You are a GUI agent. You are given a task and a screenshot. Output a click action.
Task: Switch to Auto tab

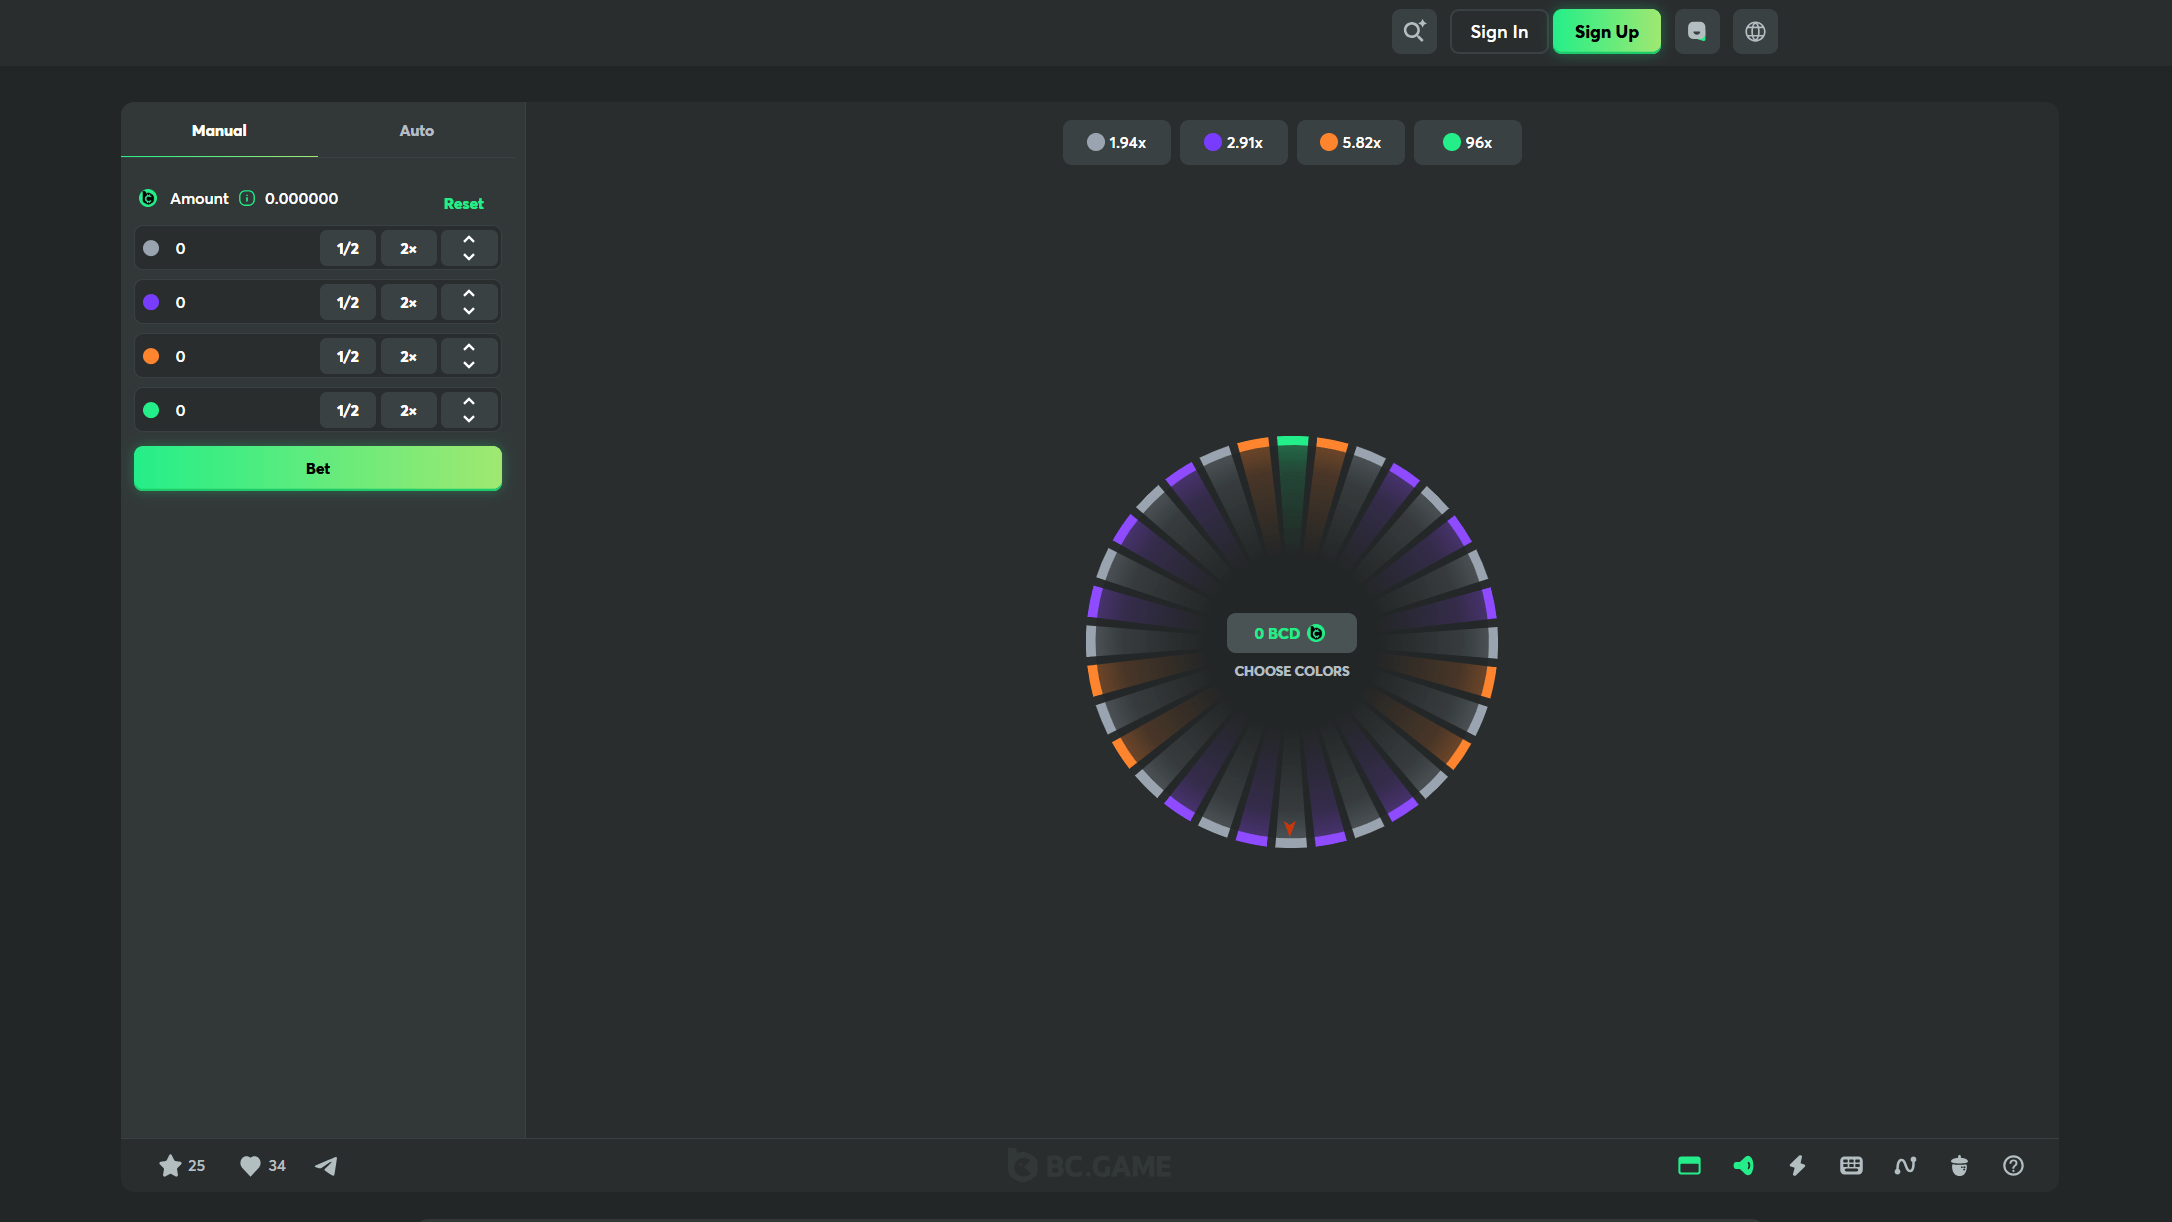(417, 130)
